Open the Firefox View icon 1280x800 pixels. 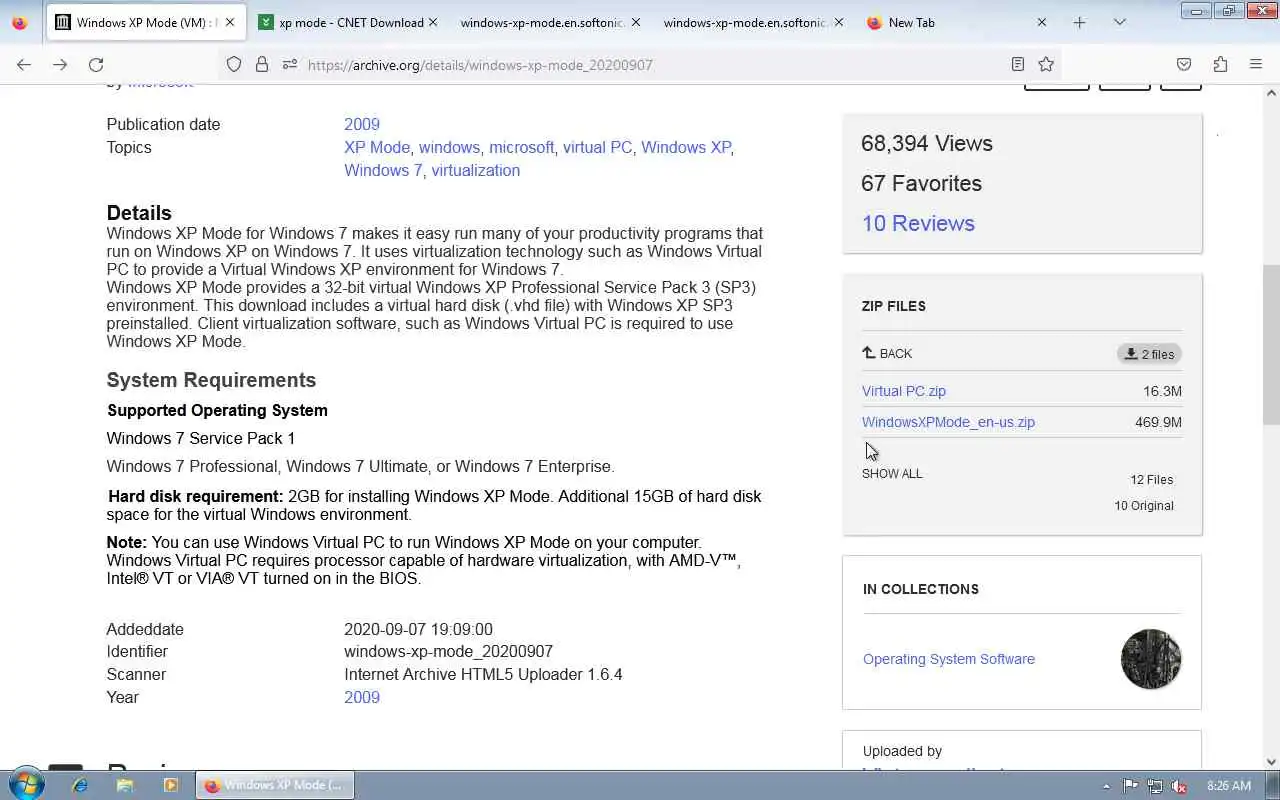tap(20, 22)
